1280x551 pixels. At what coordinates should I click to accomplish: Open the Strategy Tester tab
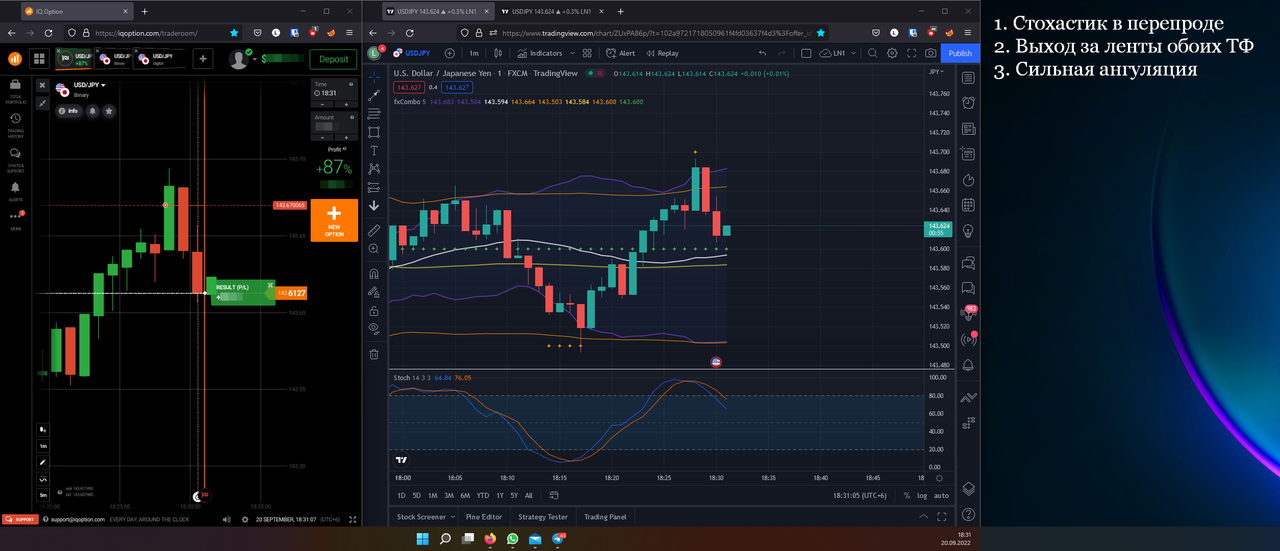[543, 517]
